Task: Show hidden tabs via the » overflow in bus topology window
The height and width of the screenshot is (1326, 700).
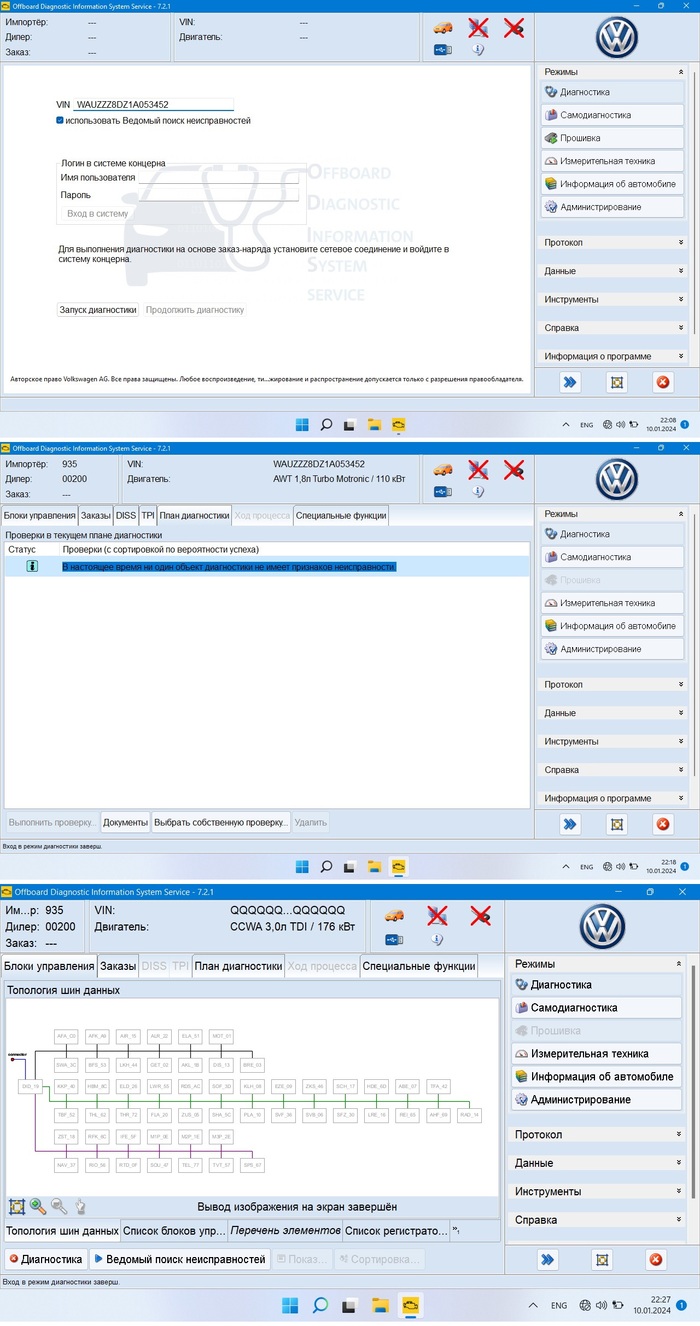Action: 456,1230
